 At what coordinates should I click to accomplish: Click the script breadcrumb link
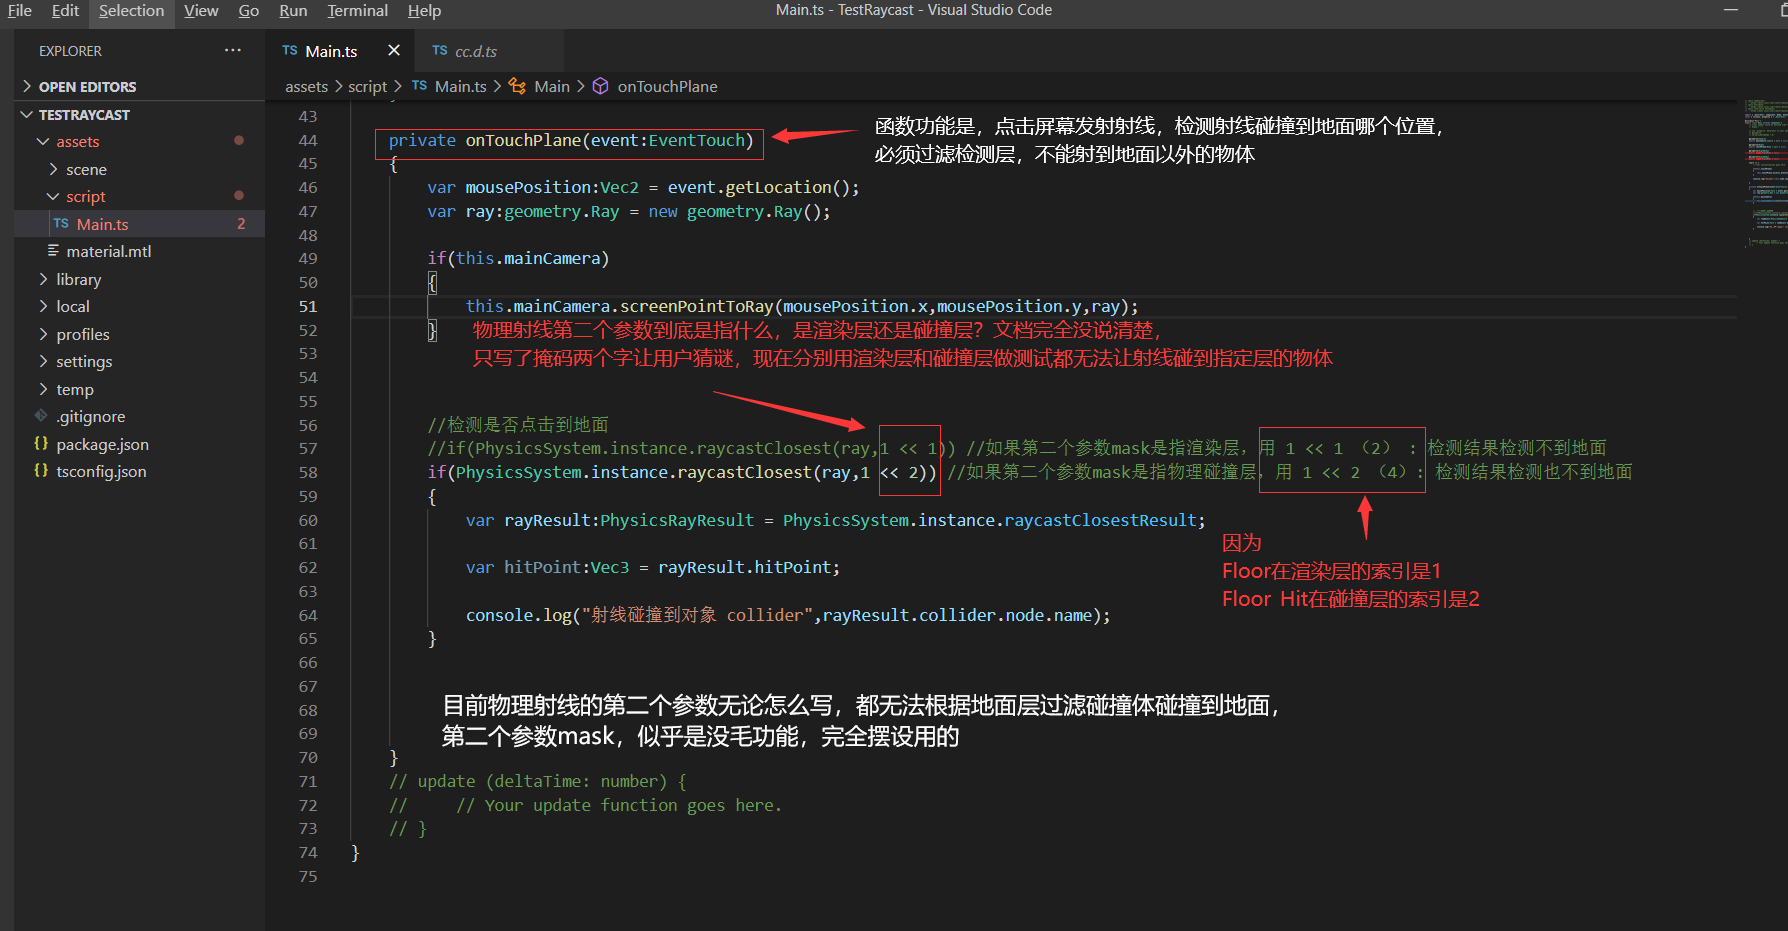(367, 87)
